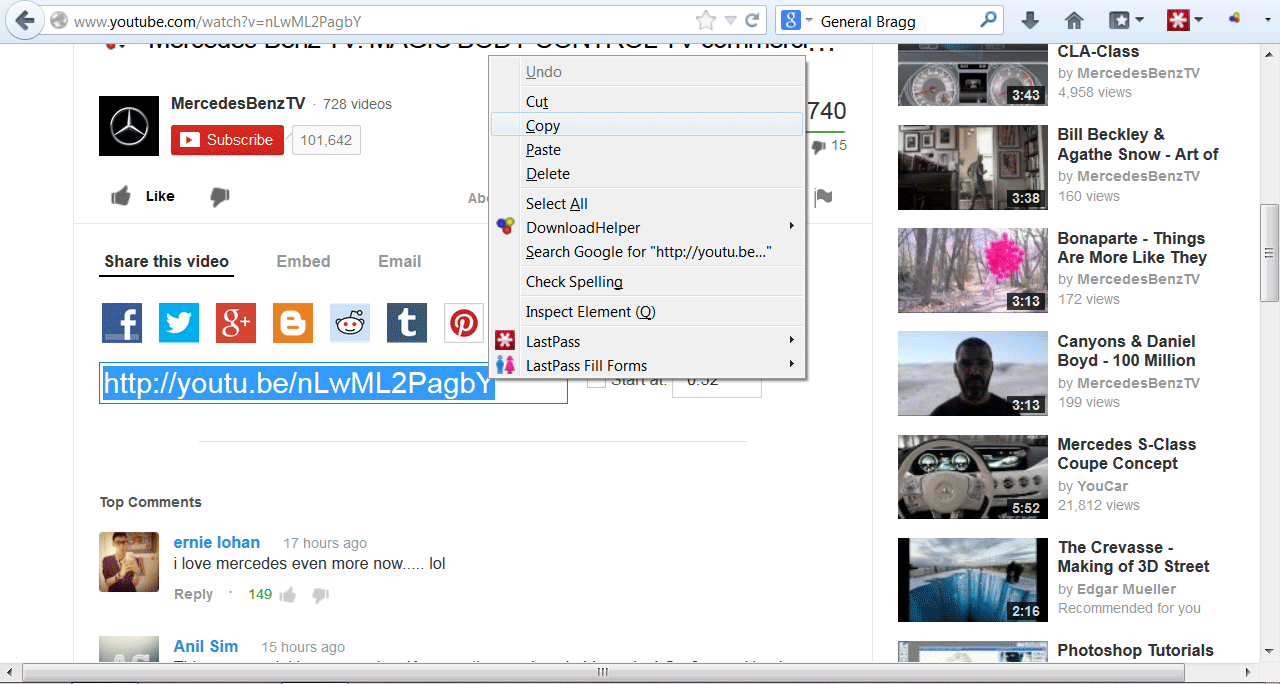The height and width of the screenshot is (684, 1280).
Task: Open search engine dropdown in search bar
Action: (x=797, y=21)
